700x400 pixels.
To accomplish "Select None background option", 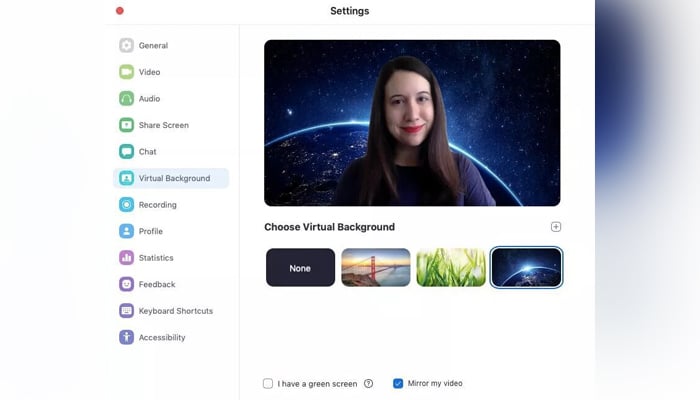I will (300, 267).
